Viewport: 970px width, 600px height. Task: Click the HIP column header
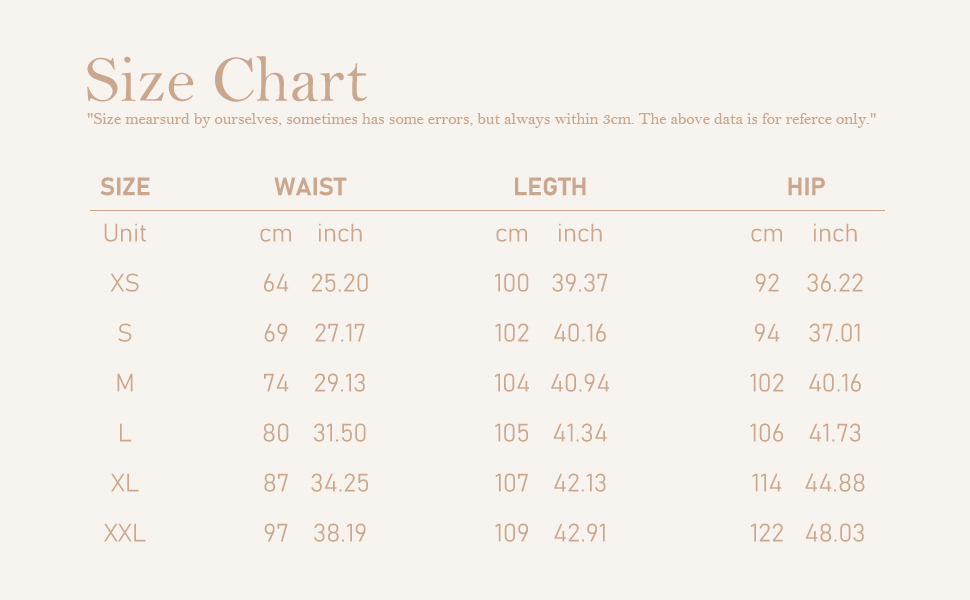806,187
